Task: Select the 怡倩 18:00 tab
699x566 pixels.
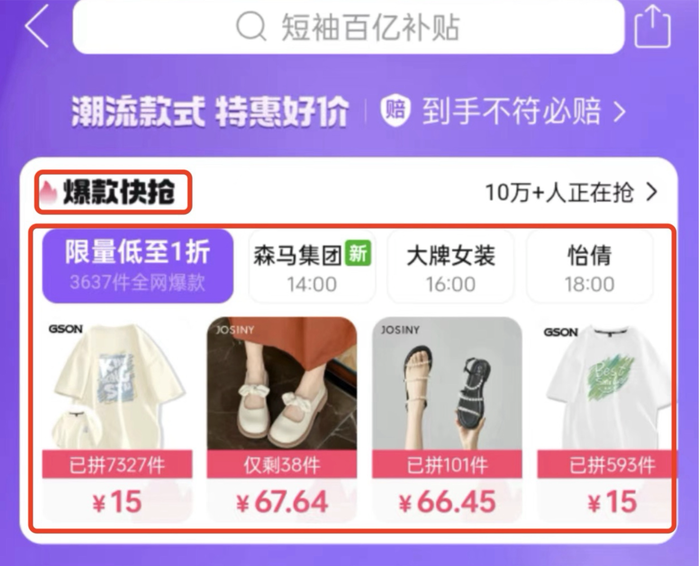Action: pyautogui.click(x=589, y=267)
